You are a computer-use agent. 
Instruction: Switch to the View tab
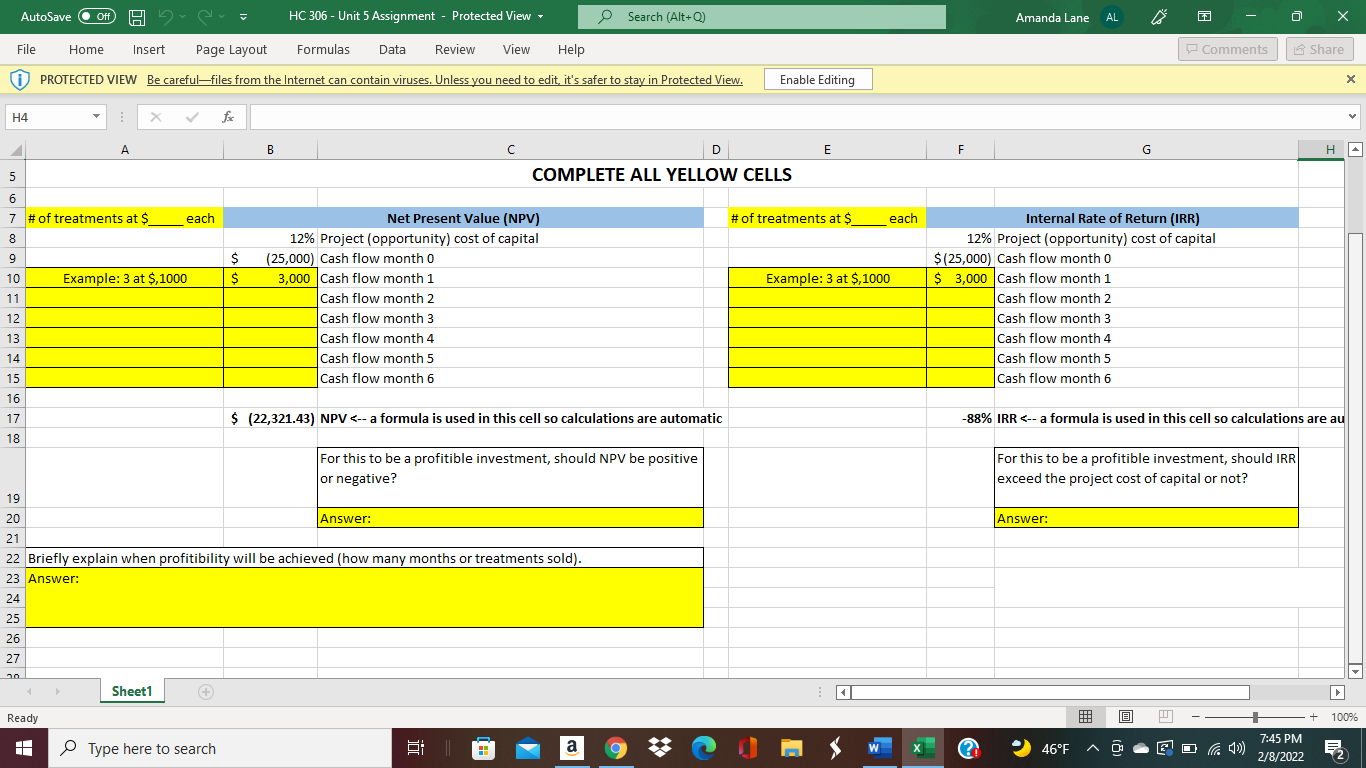coord(516,49)
